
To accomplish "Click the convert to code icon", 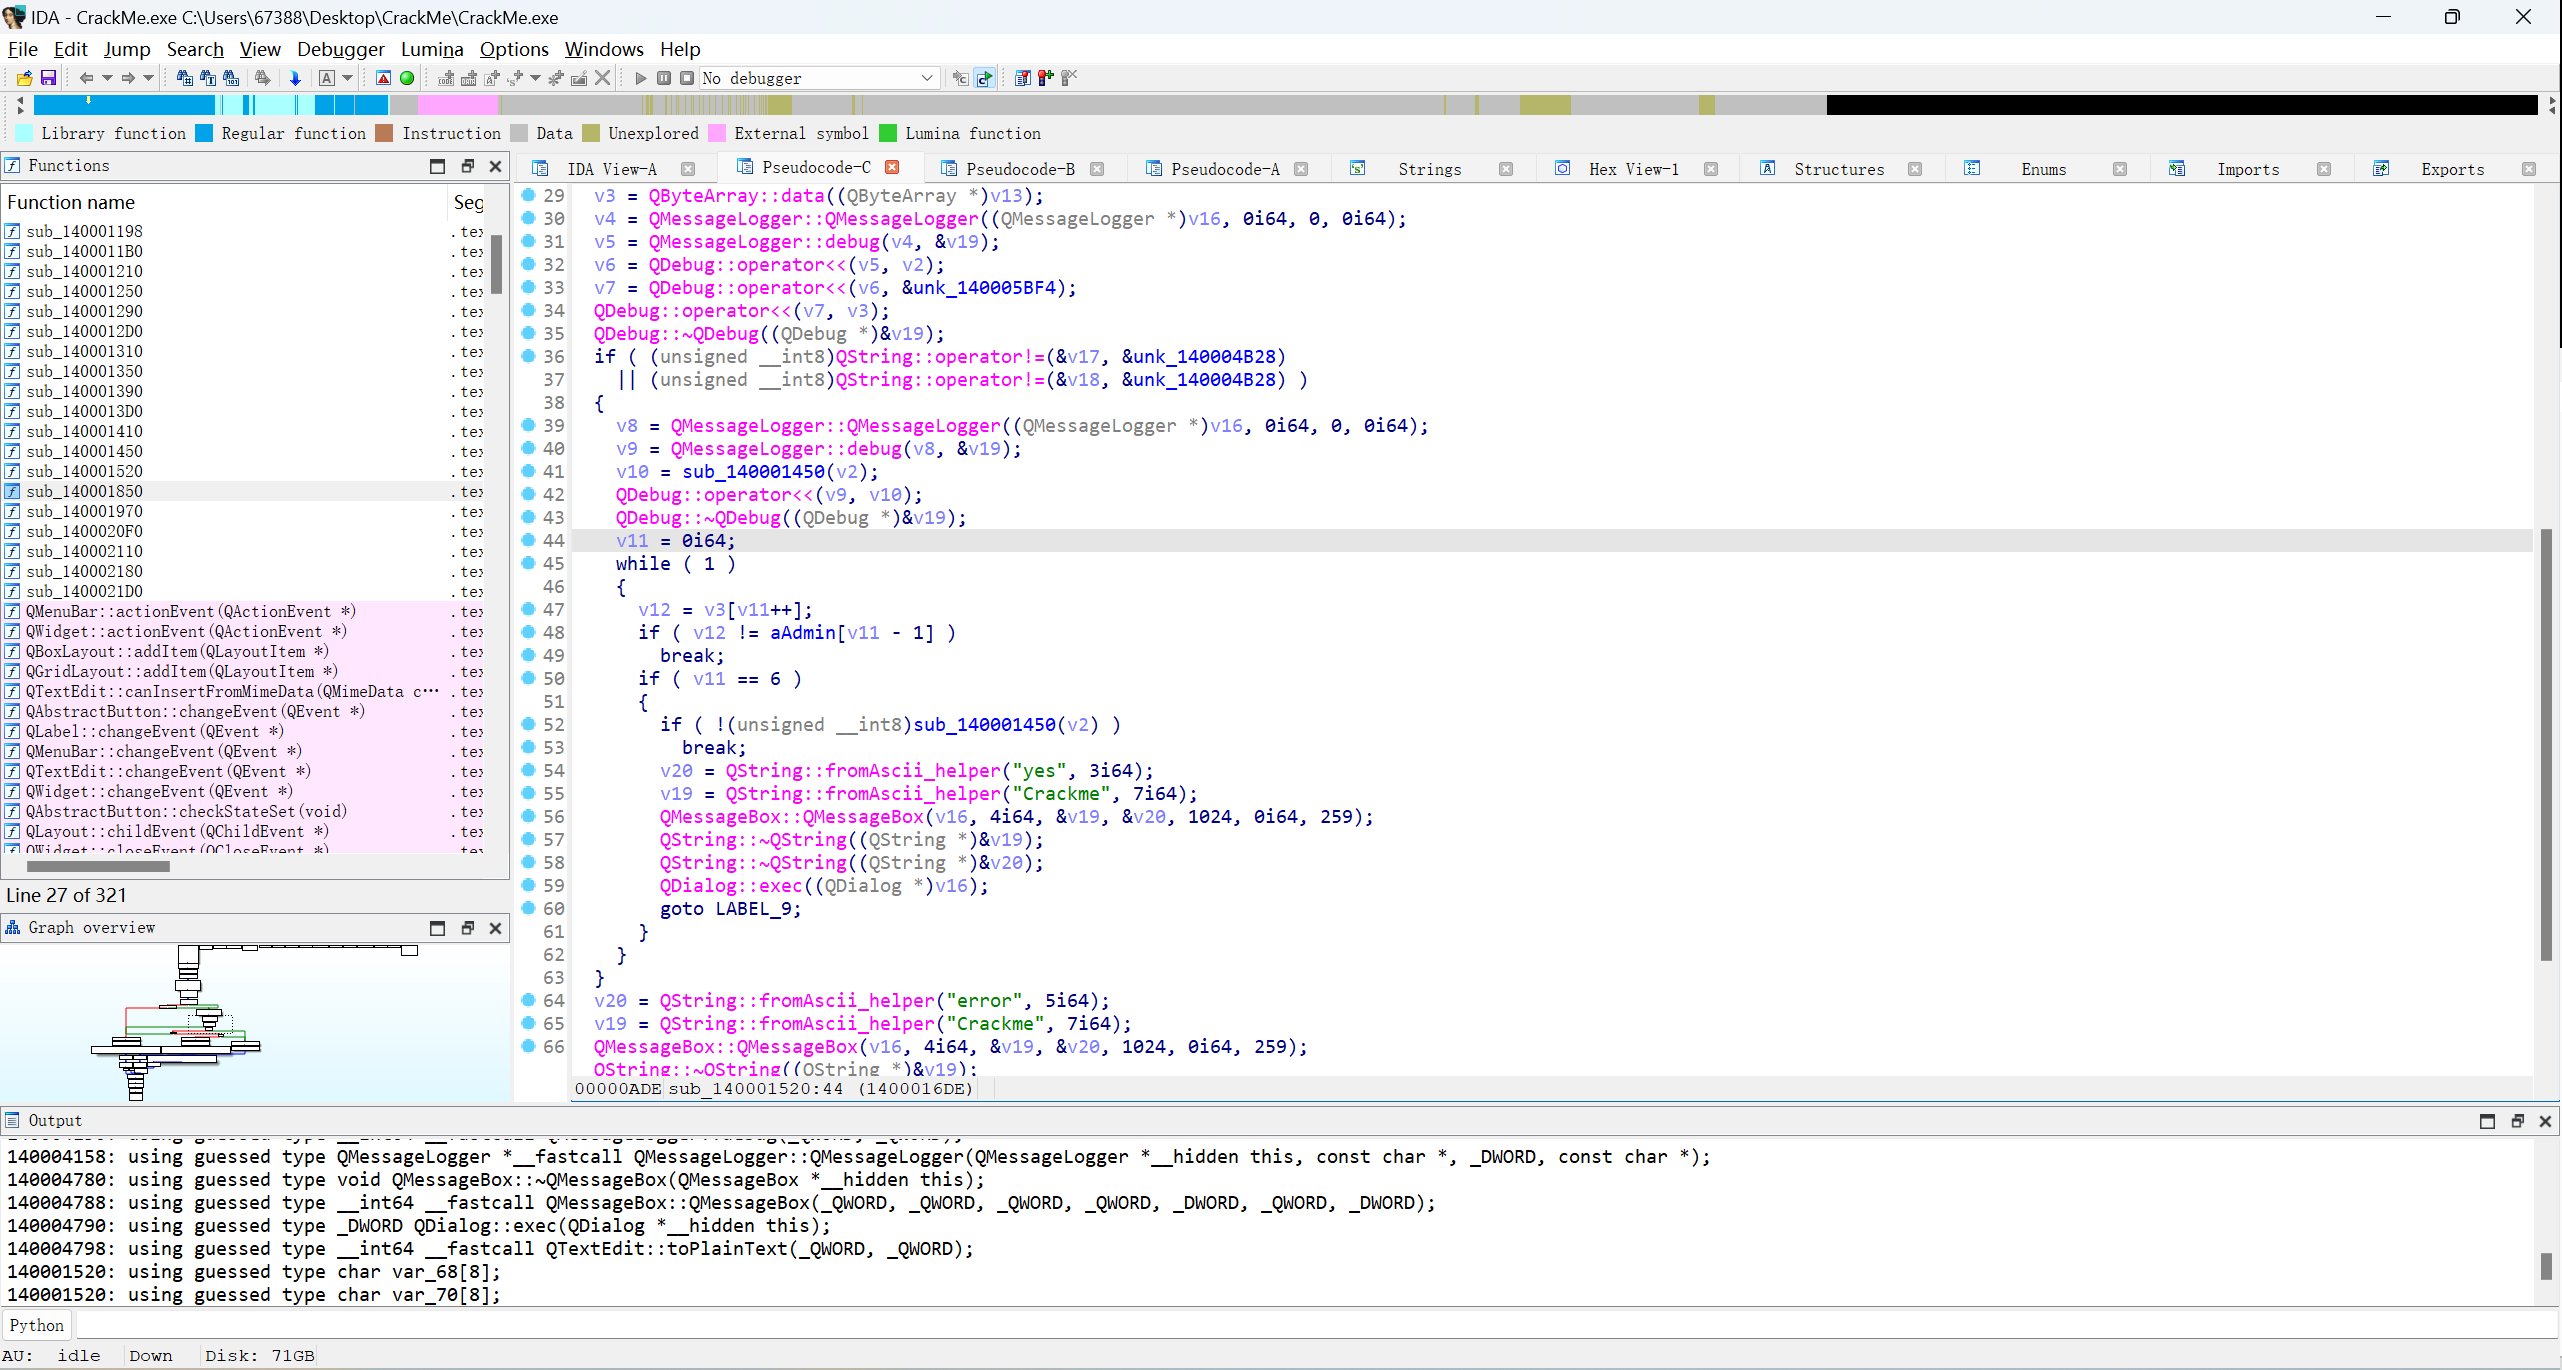I will pos(446,78).
